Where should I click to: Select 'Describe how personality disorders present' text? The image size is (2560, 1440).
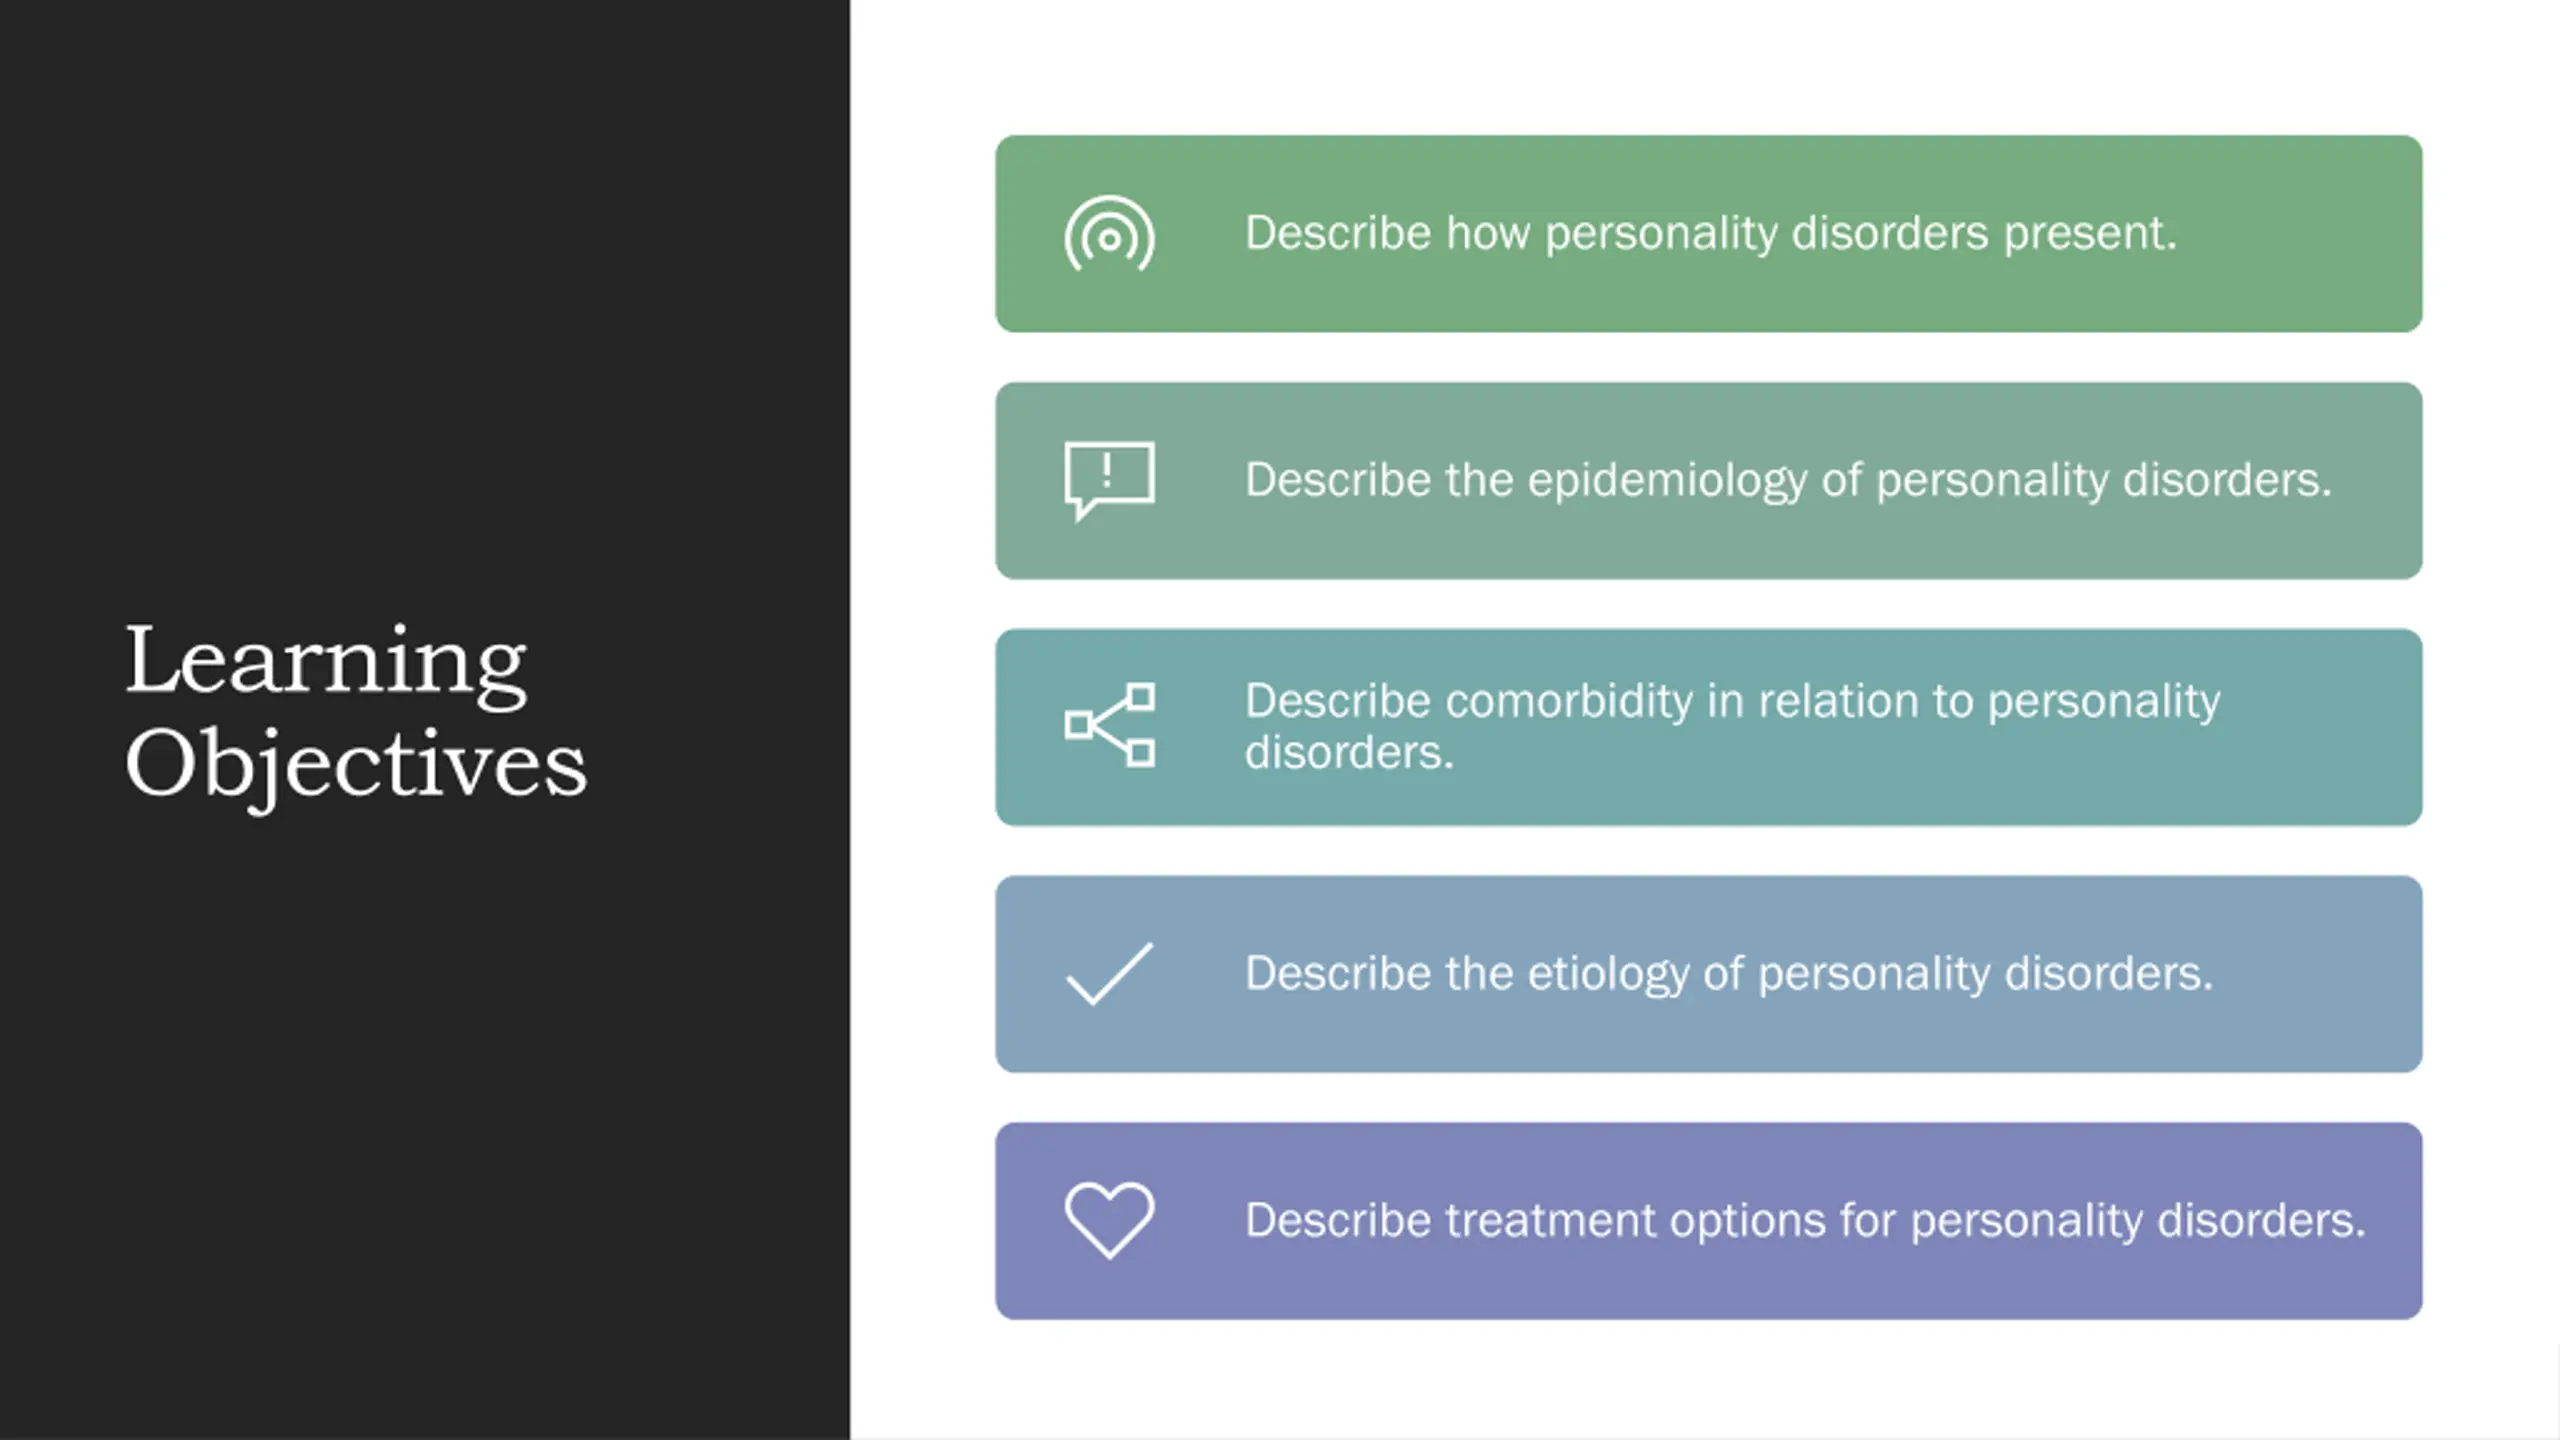coord(1710,234)
